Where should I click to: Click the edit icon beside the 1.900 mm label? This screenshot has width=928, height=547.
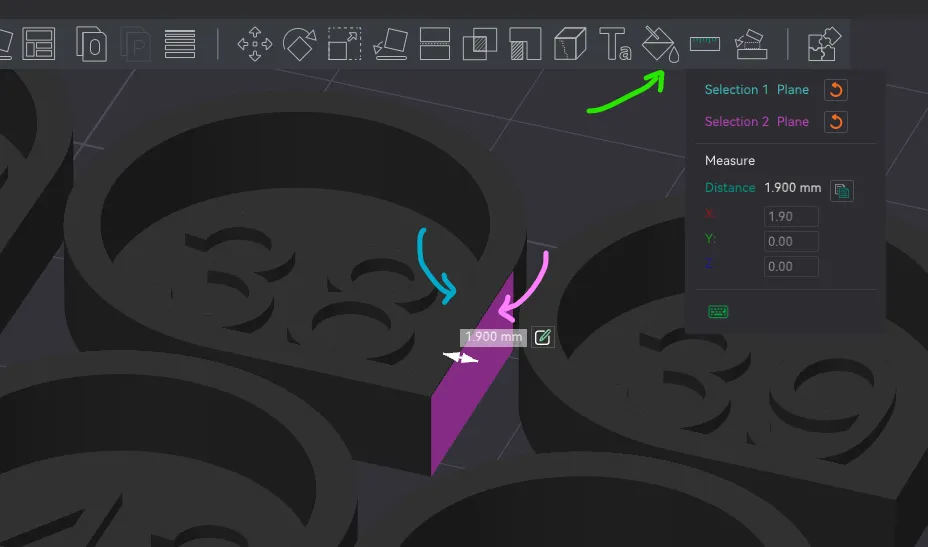tap(543, 337)
